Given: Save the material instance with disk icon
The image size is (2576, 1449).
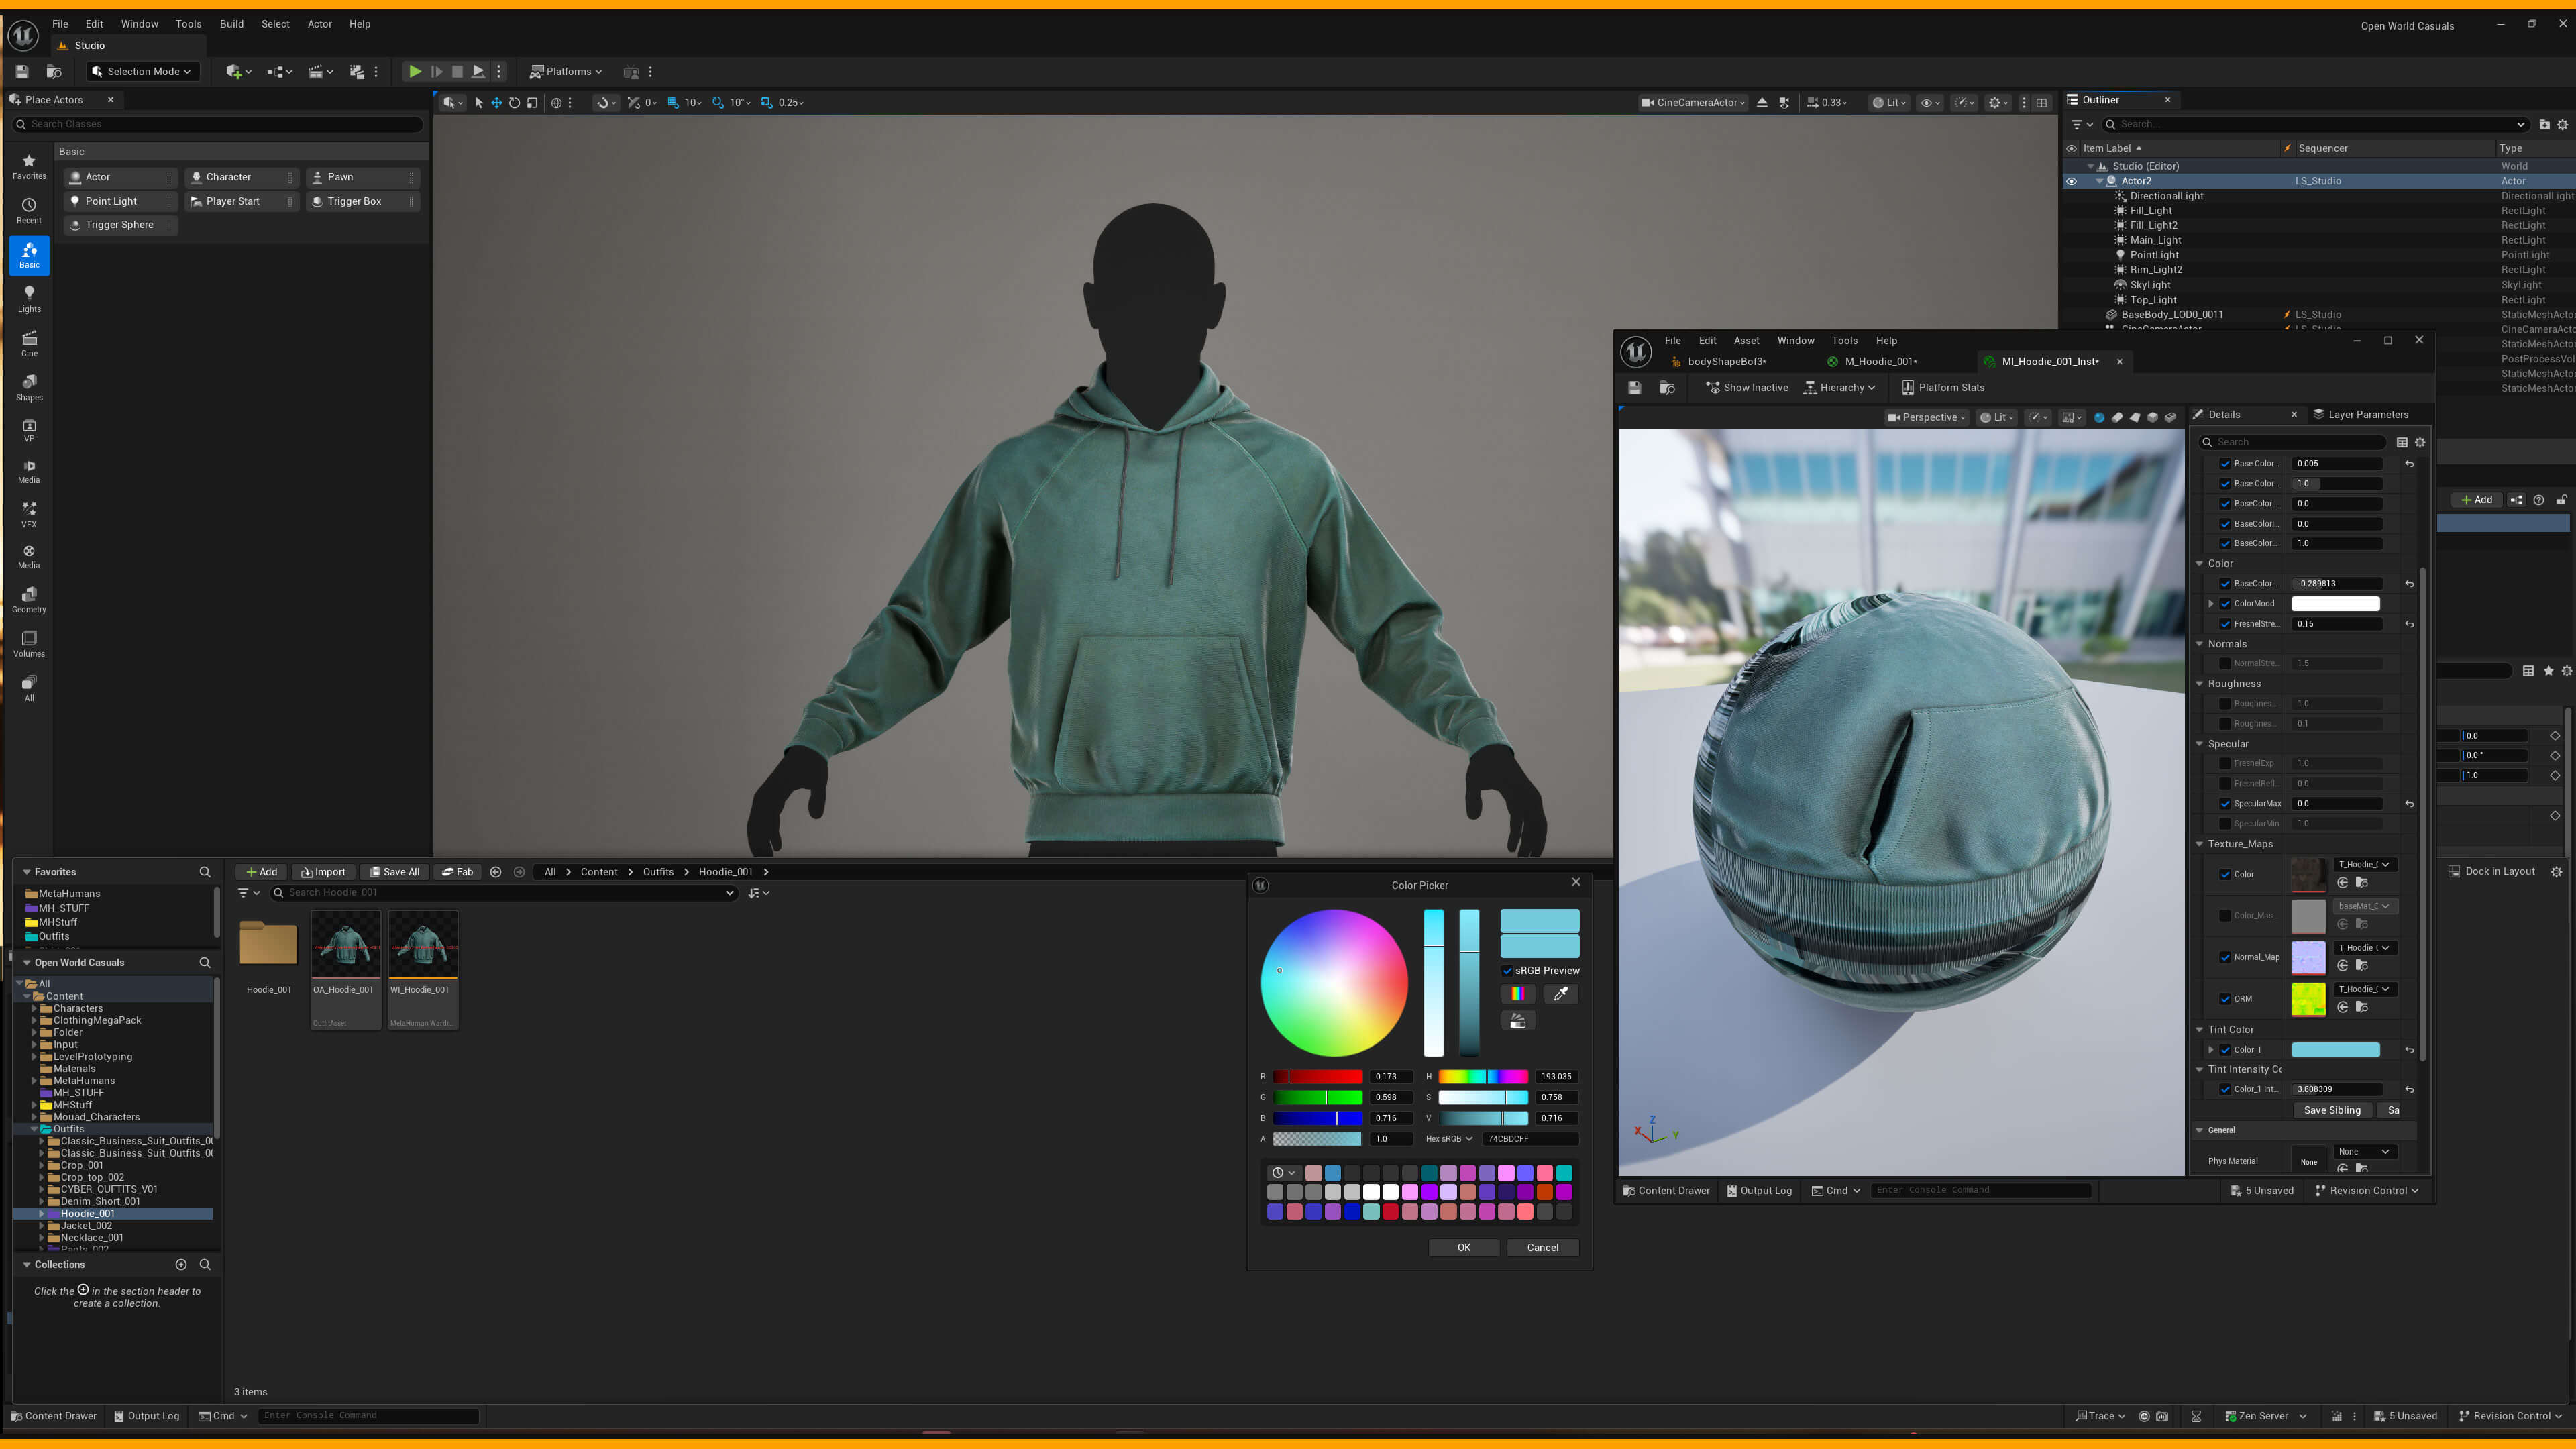Looking at the screenshot, I should 1634,388.
